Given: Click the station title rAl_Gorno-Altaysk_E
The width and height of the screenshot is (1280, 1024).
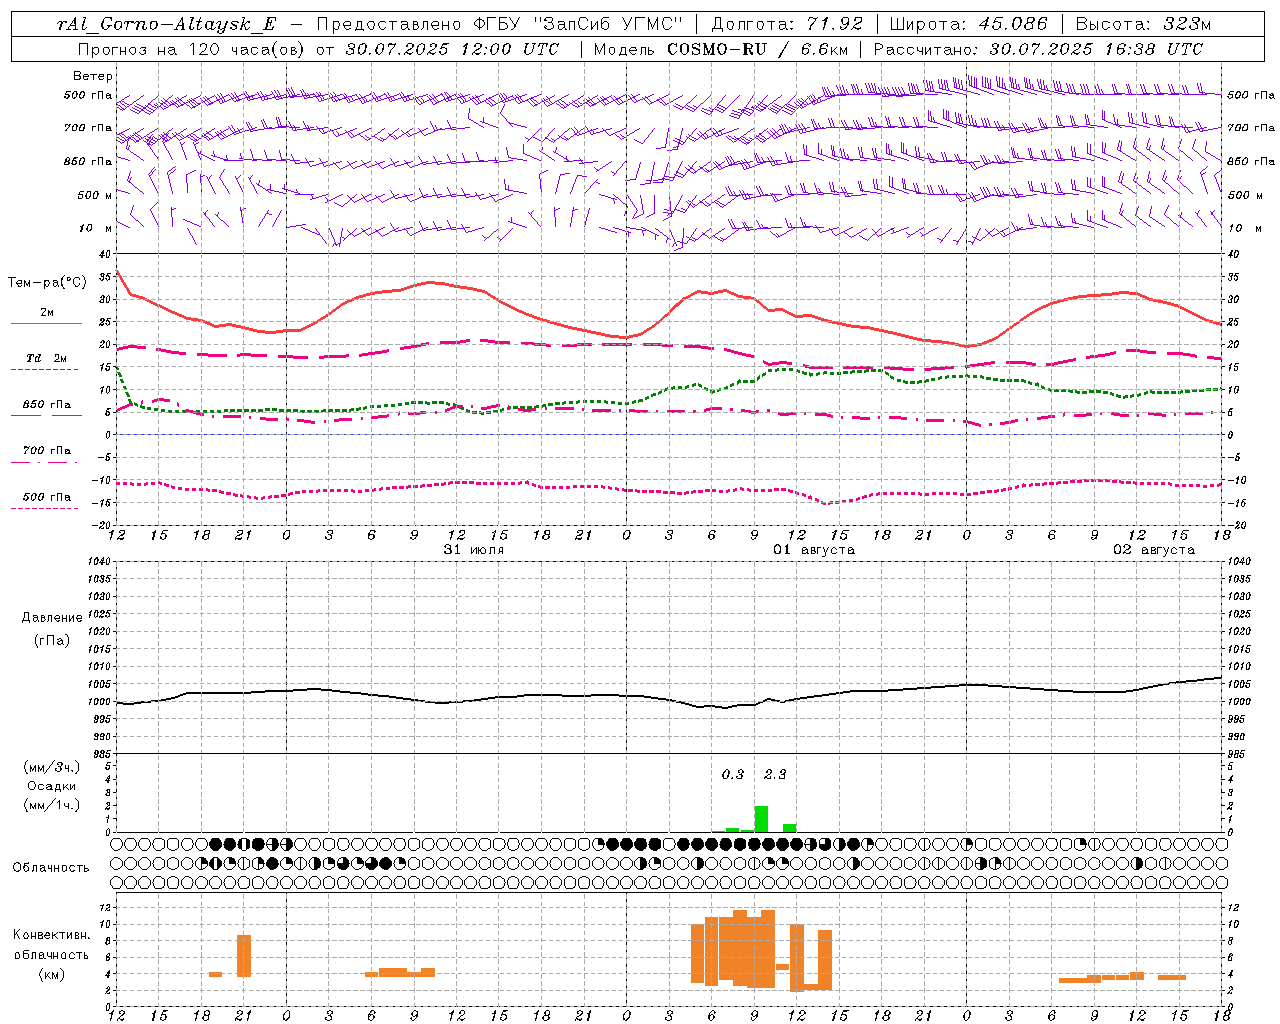Looking at the screenshot, I should click(x=167, y=25).
